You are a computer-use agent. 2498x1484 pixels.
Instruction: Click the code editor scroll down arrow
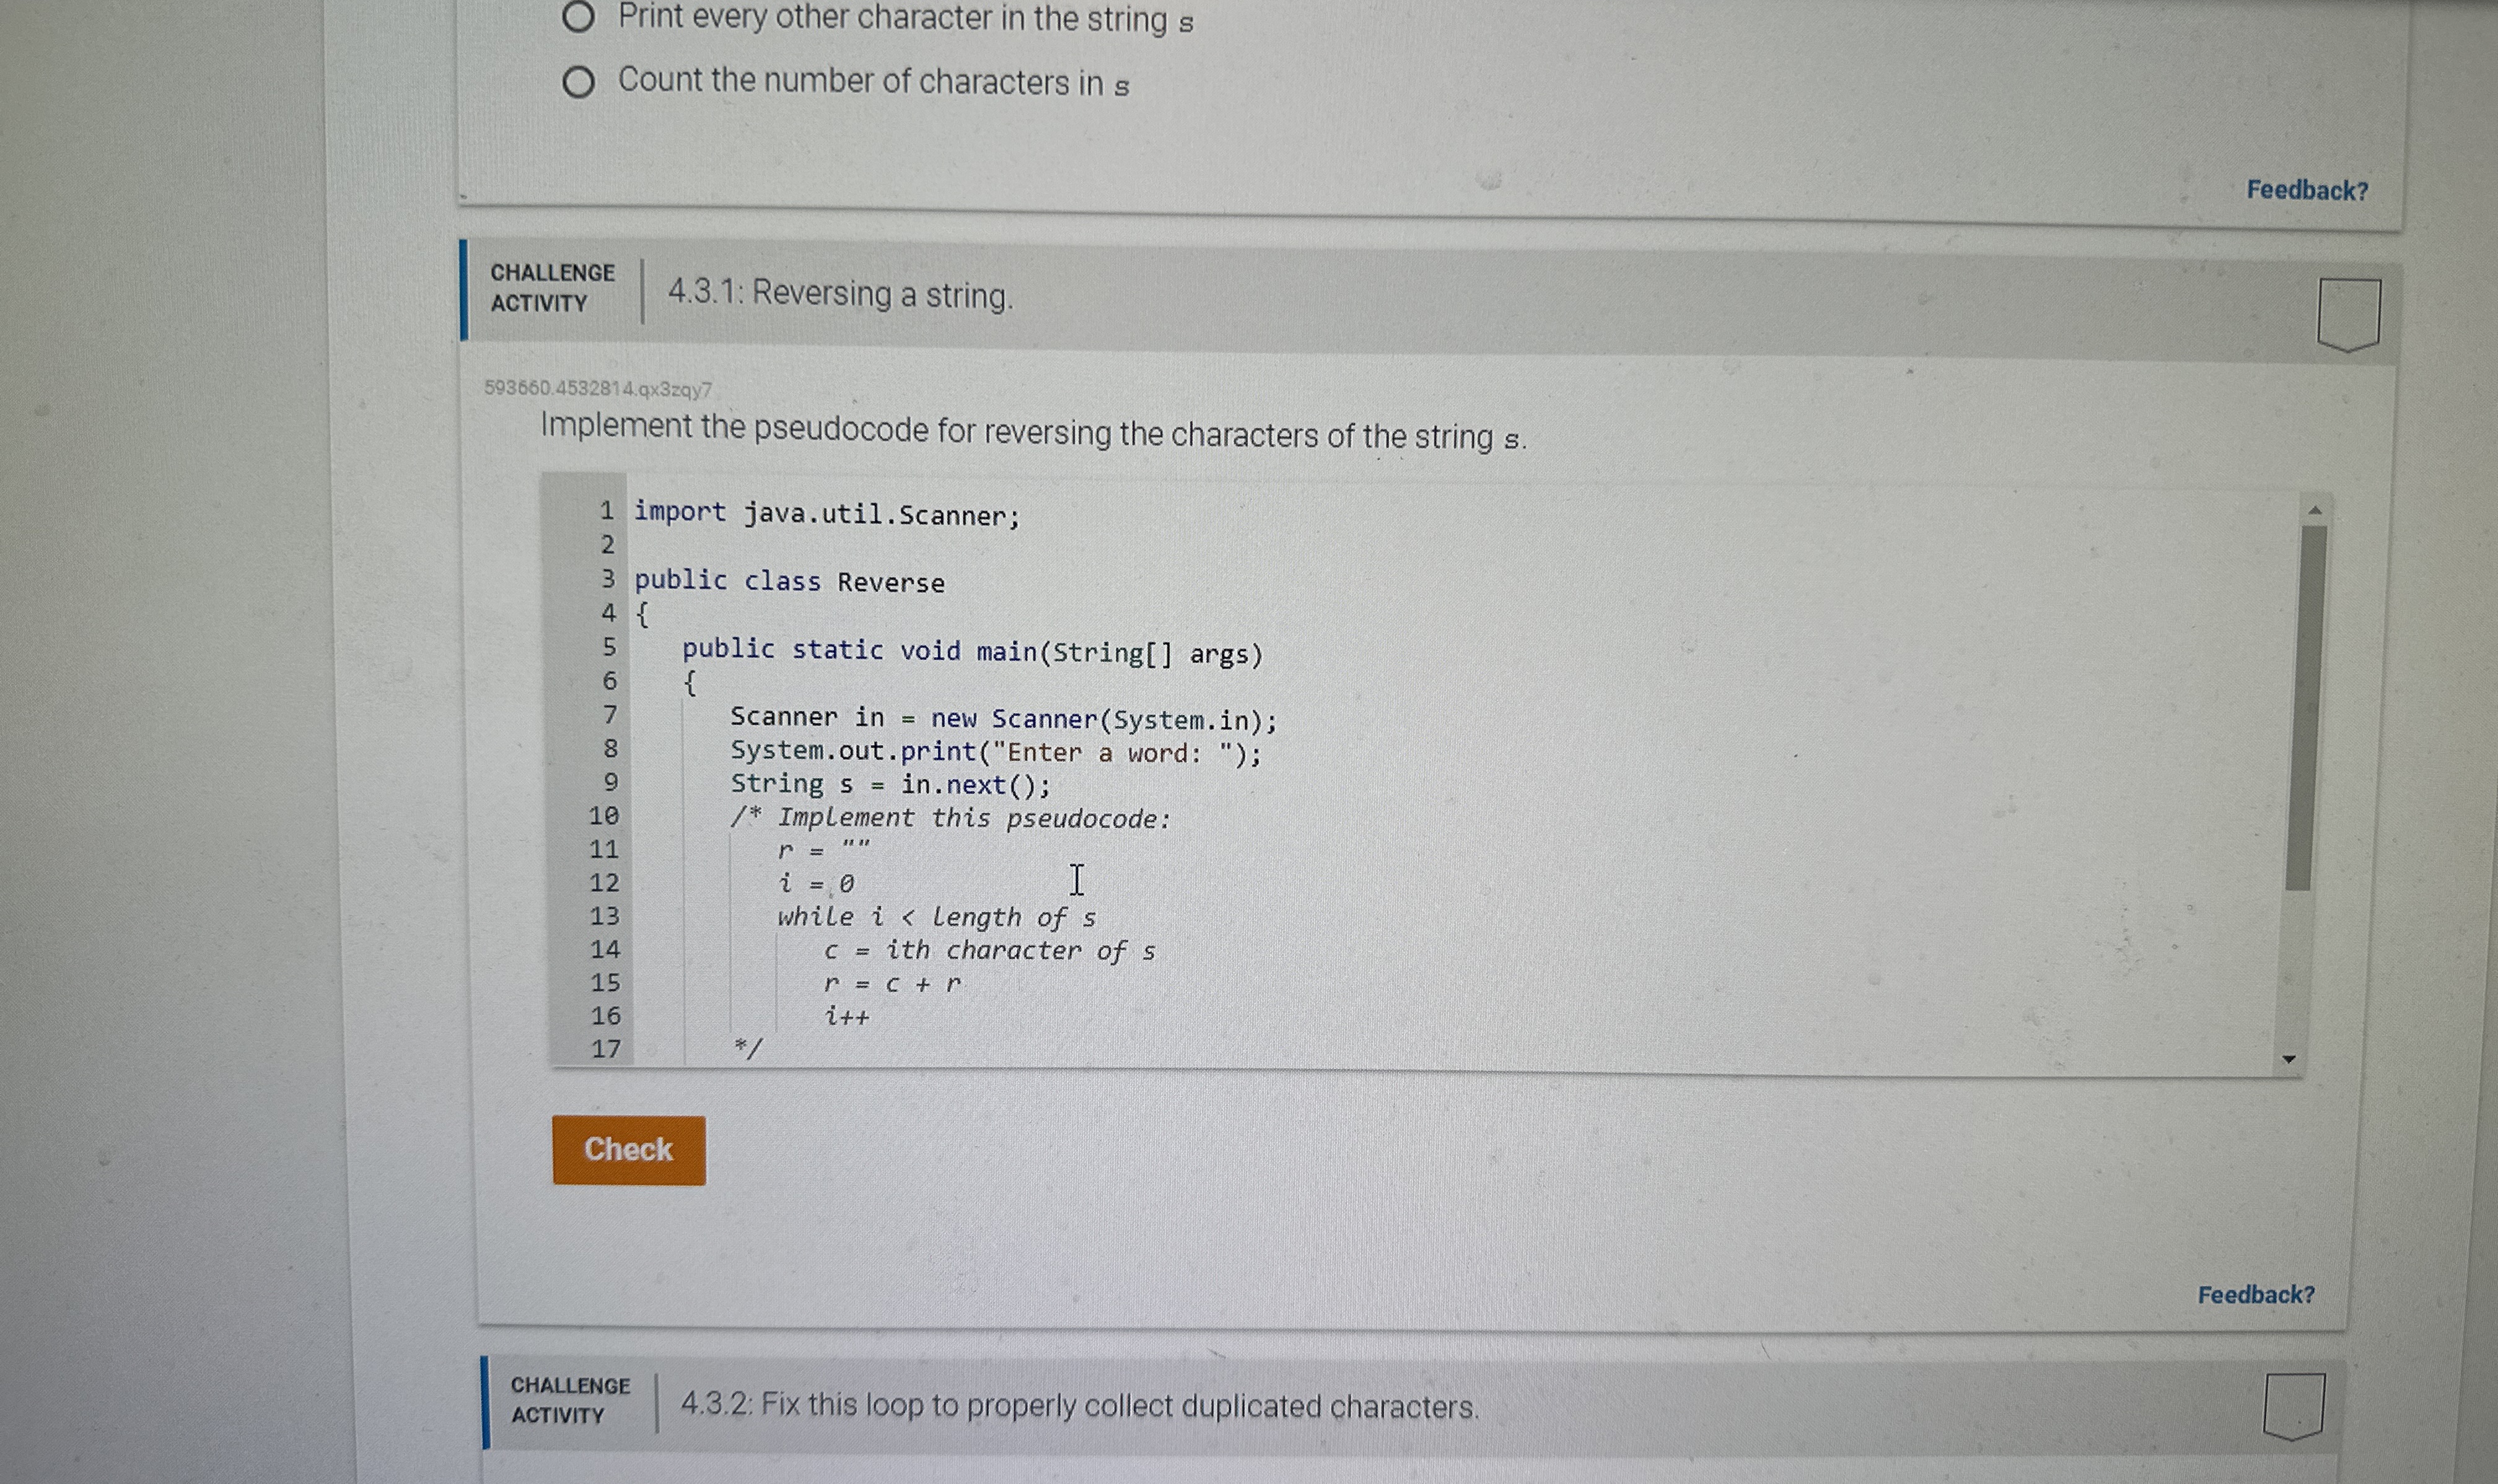click(x=2289, y=1059)
